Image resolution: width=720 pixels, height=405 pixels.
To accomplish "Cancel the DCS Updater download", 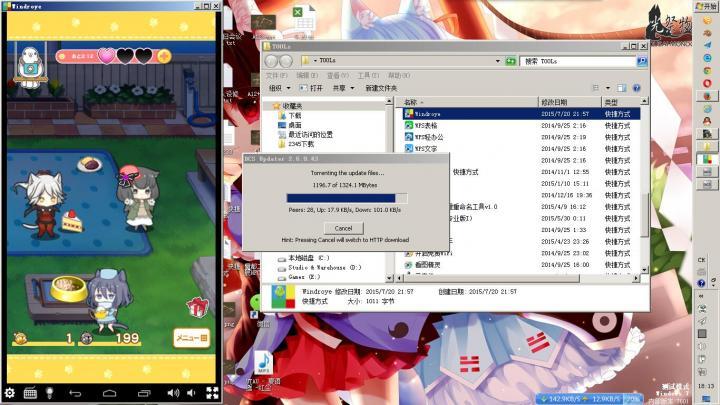I will point(343,228).
